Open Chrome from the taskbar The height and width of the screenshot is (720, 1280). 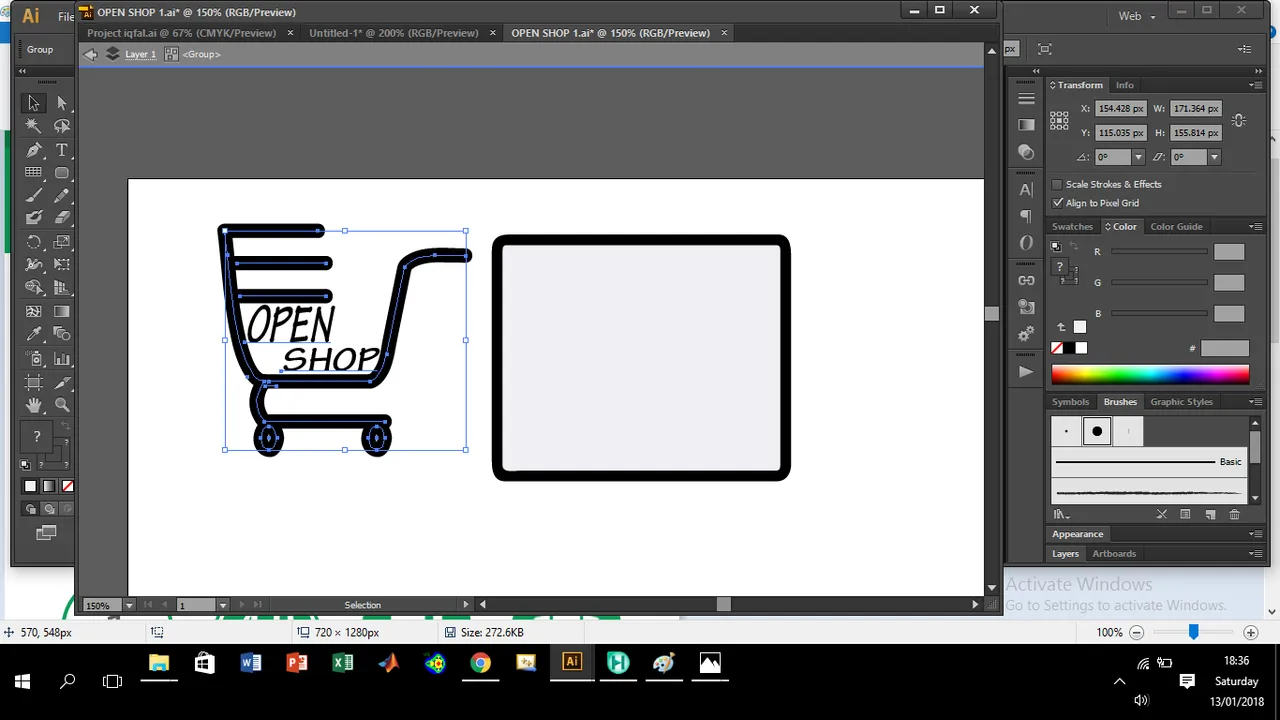tap(480, 663)
